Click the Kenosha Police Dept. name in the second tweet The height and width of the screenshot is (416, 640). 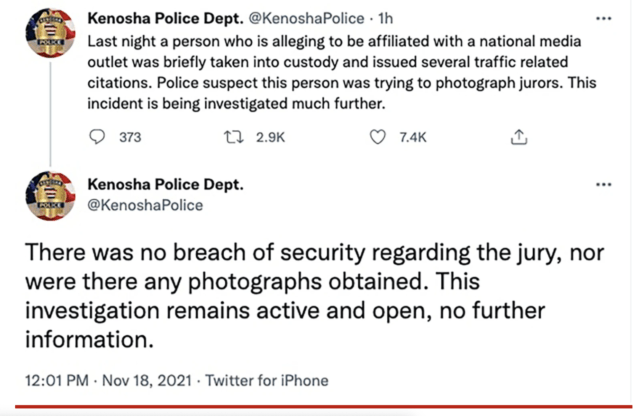coord(165,185)
